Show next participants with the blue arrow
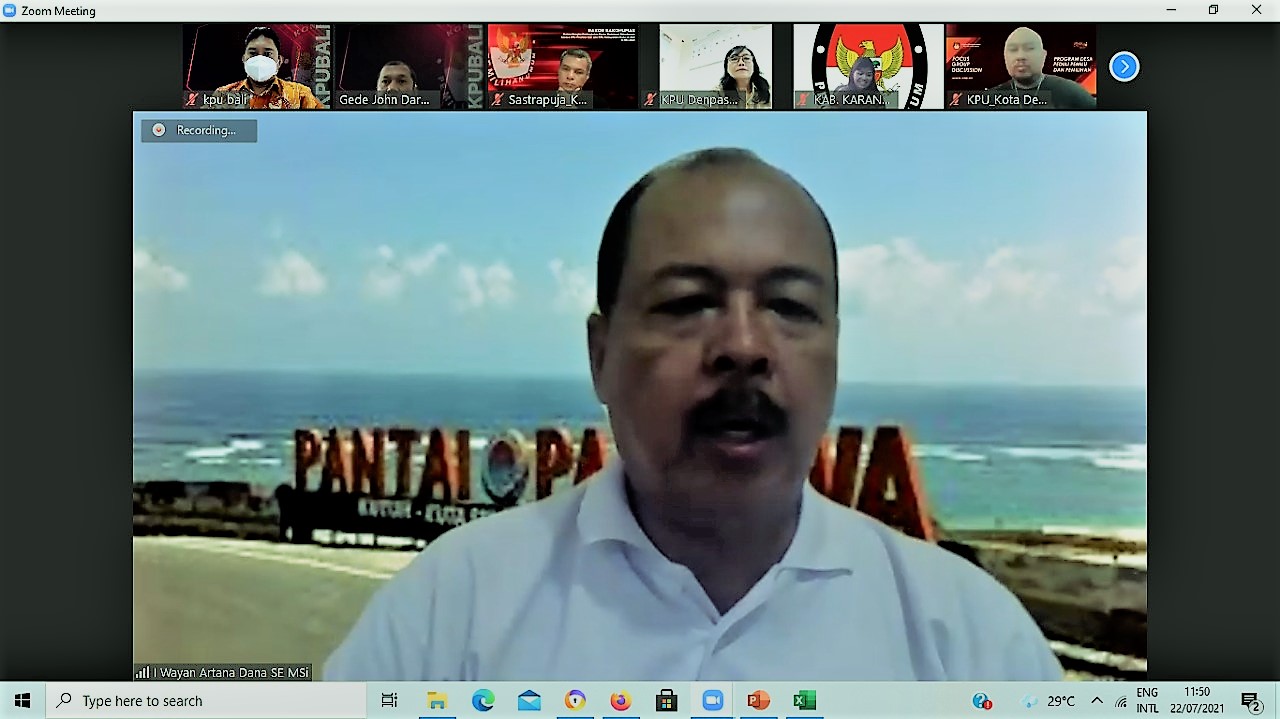The width and height of the screenshot is (1280, 719). tap(1124, 67)
